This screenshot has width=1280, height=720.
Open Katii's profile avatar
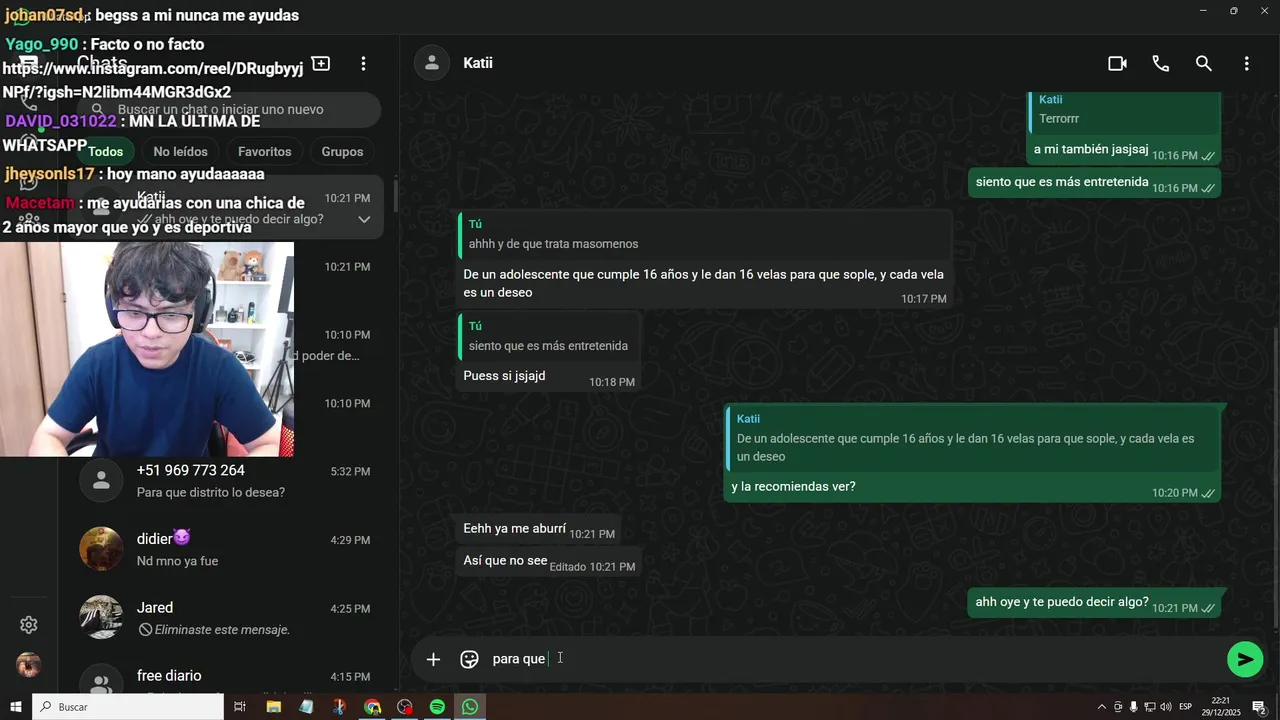[x=431, y=63]
